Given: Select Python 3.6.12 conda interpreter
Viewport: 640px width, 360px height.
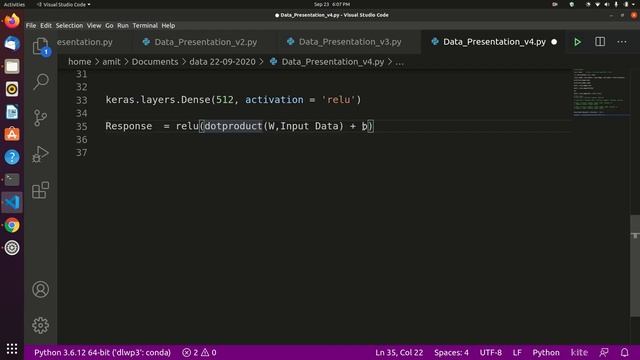Looking at the screenshot, I should click(102, 352).
